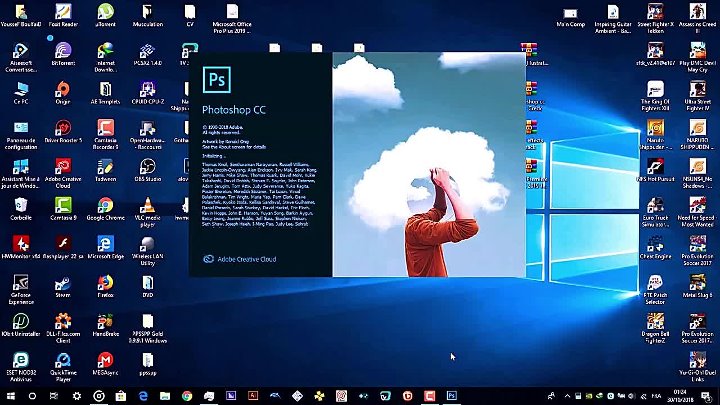Image resolution: width=720 pixels, height=405 pixels.
Task: Launch Metal Slug 3 desktop shortcut
Action: click(x=697, y=284)
